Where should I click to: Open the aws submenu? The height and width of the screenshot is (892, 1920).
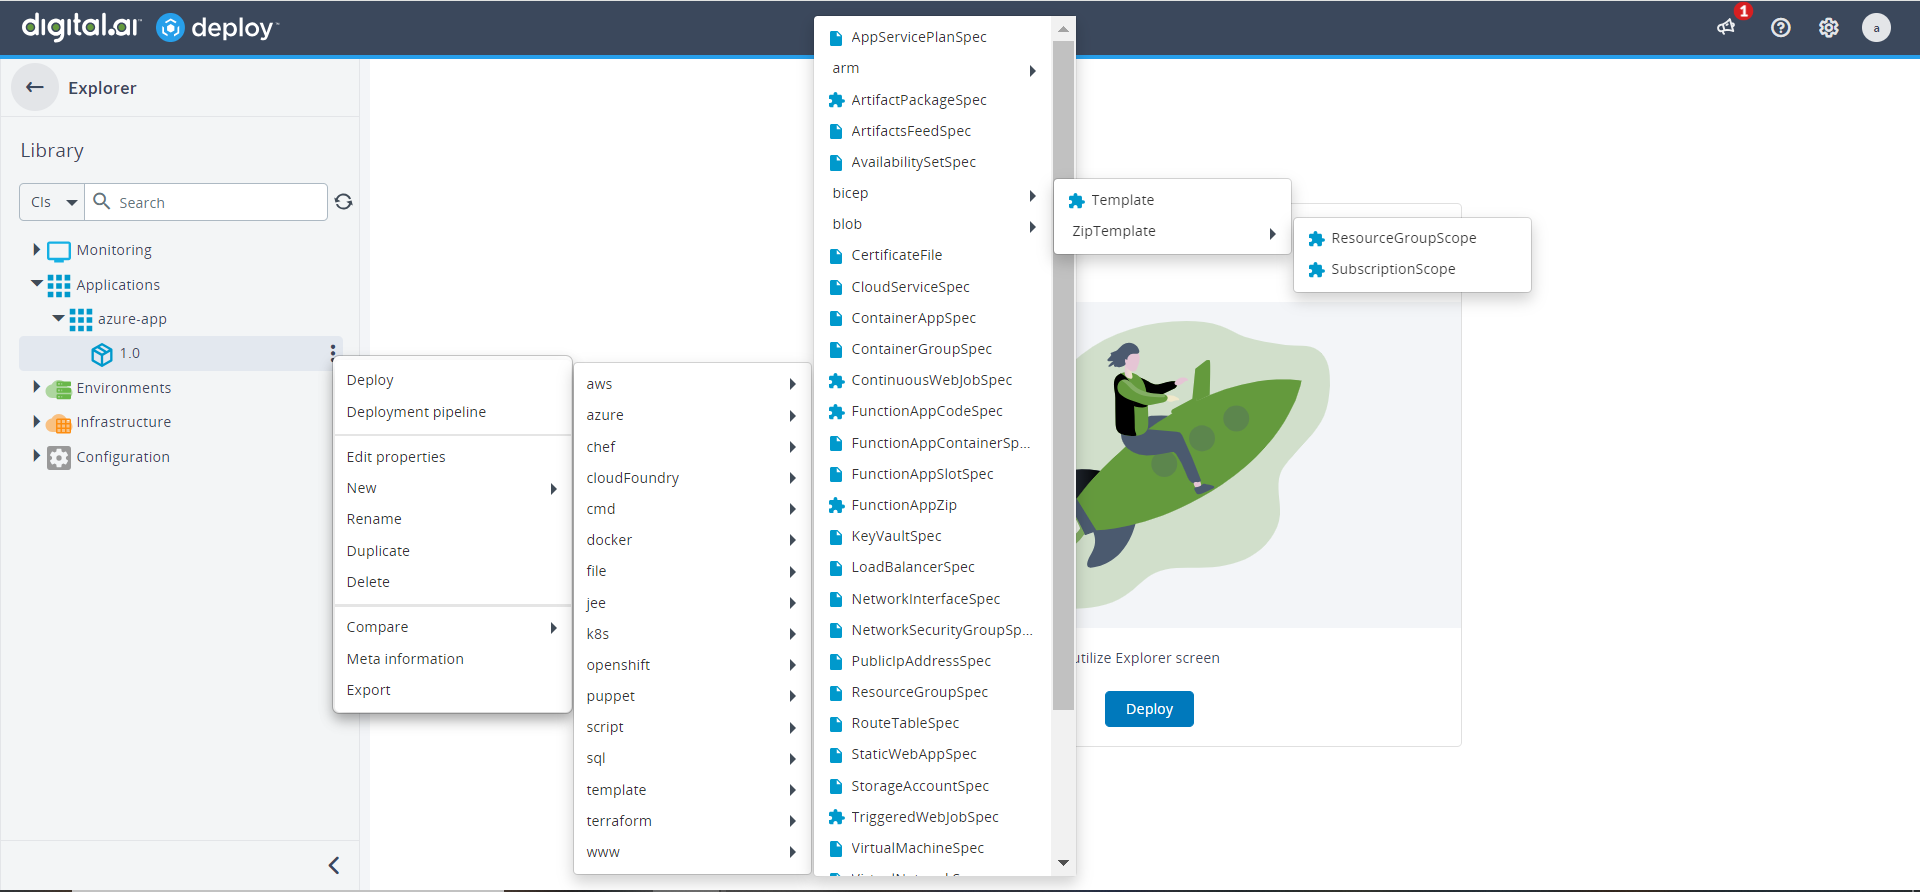pyautogui.click(x=692, y=384)
